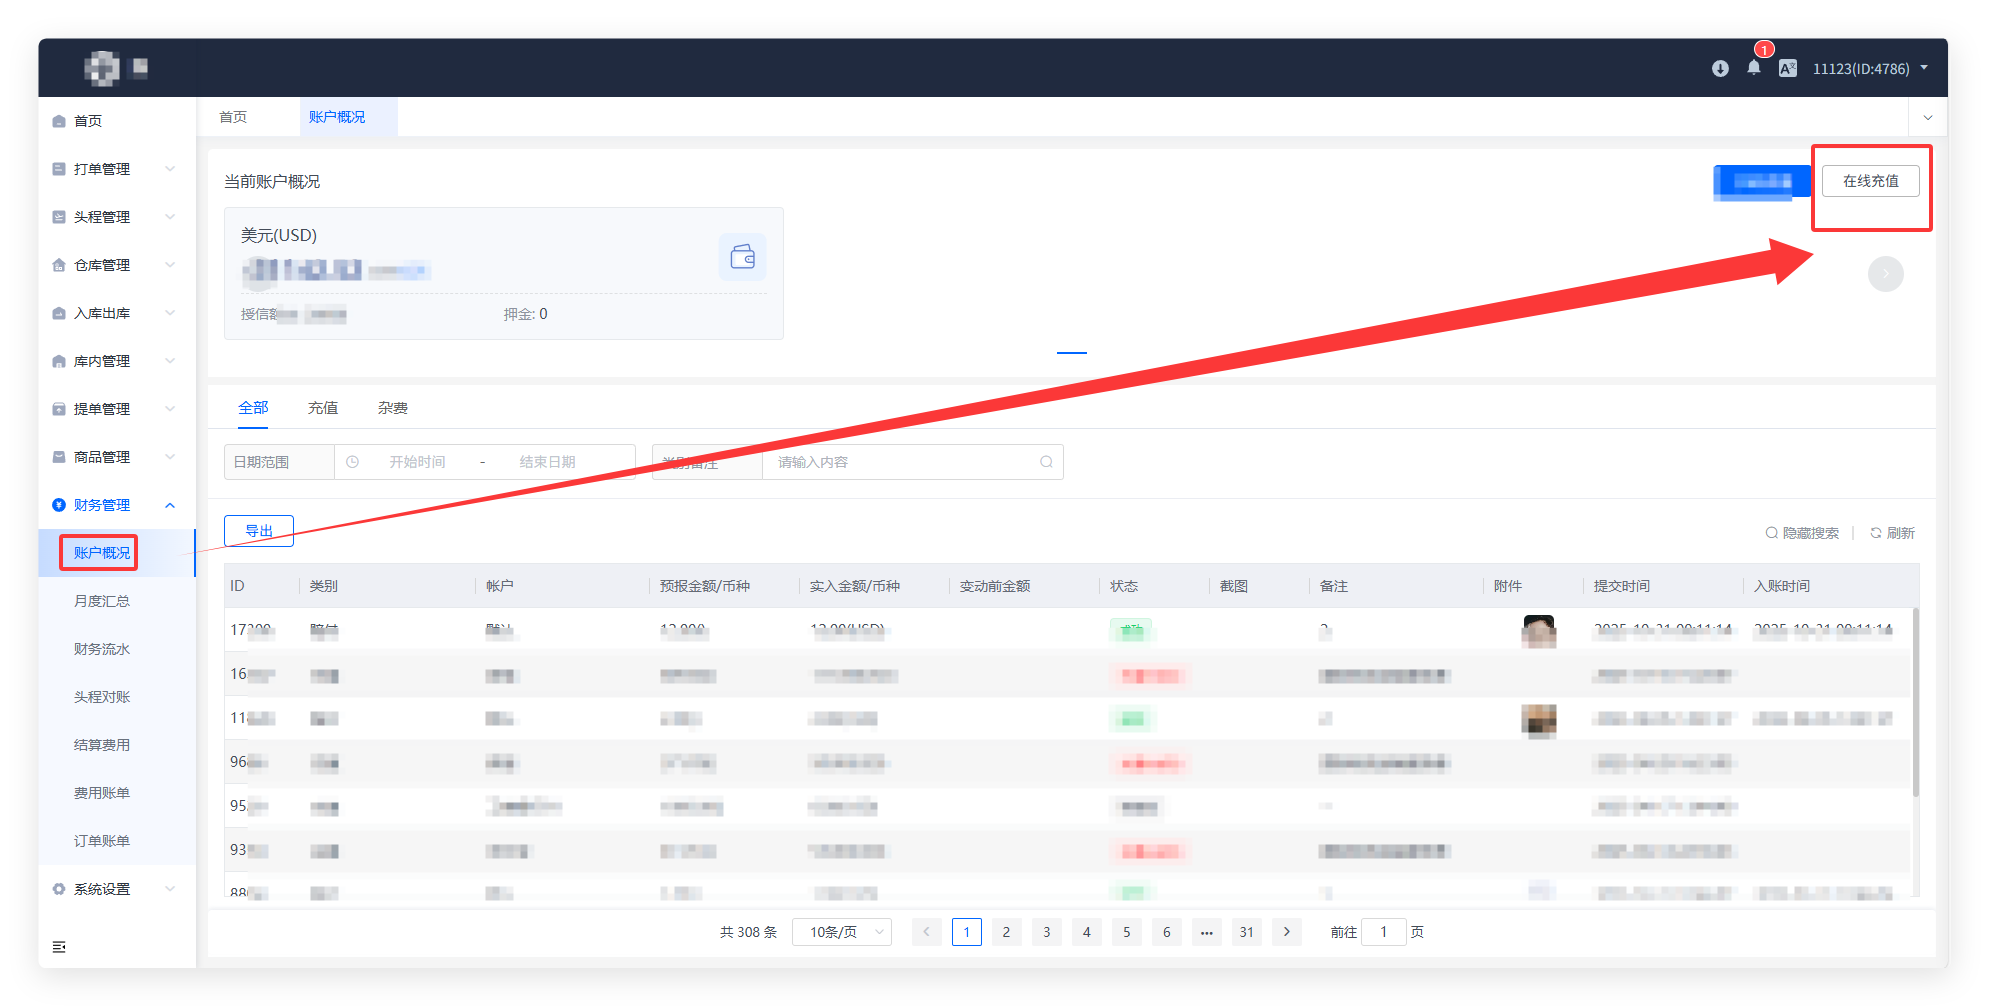The height and width of the screenshot is (1006, 1989).
Task: Open the notification bell
Action: pyautogui.click(x=1754, y=68)
